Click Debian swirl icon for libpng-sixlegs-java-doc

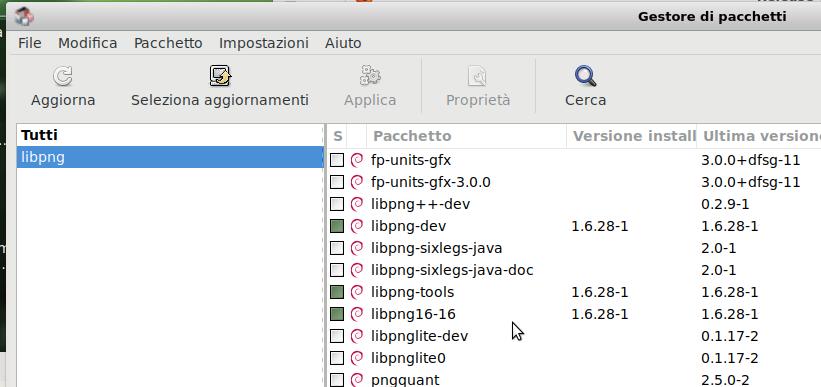click(x=357, y=270)
